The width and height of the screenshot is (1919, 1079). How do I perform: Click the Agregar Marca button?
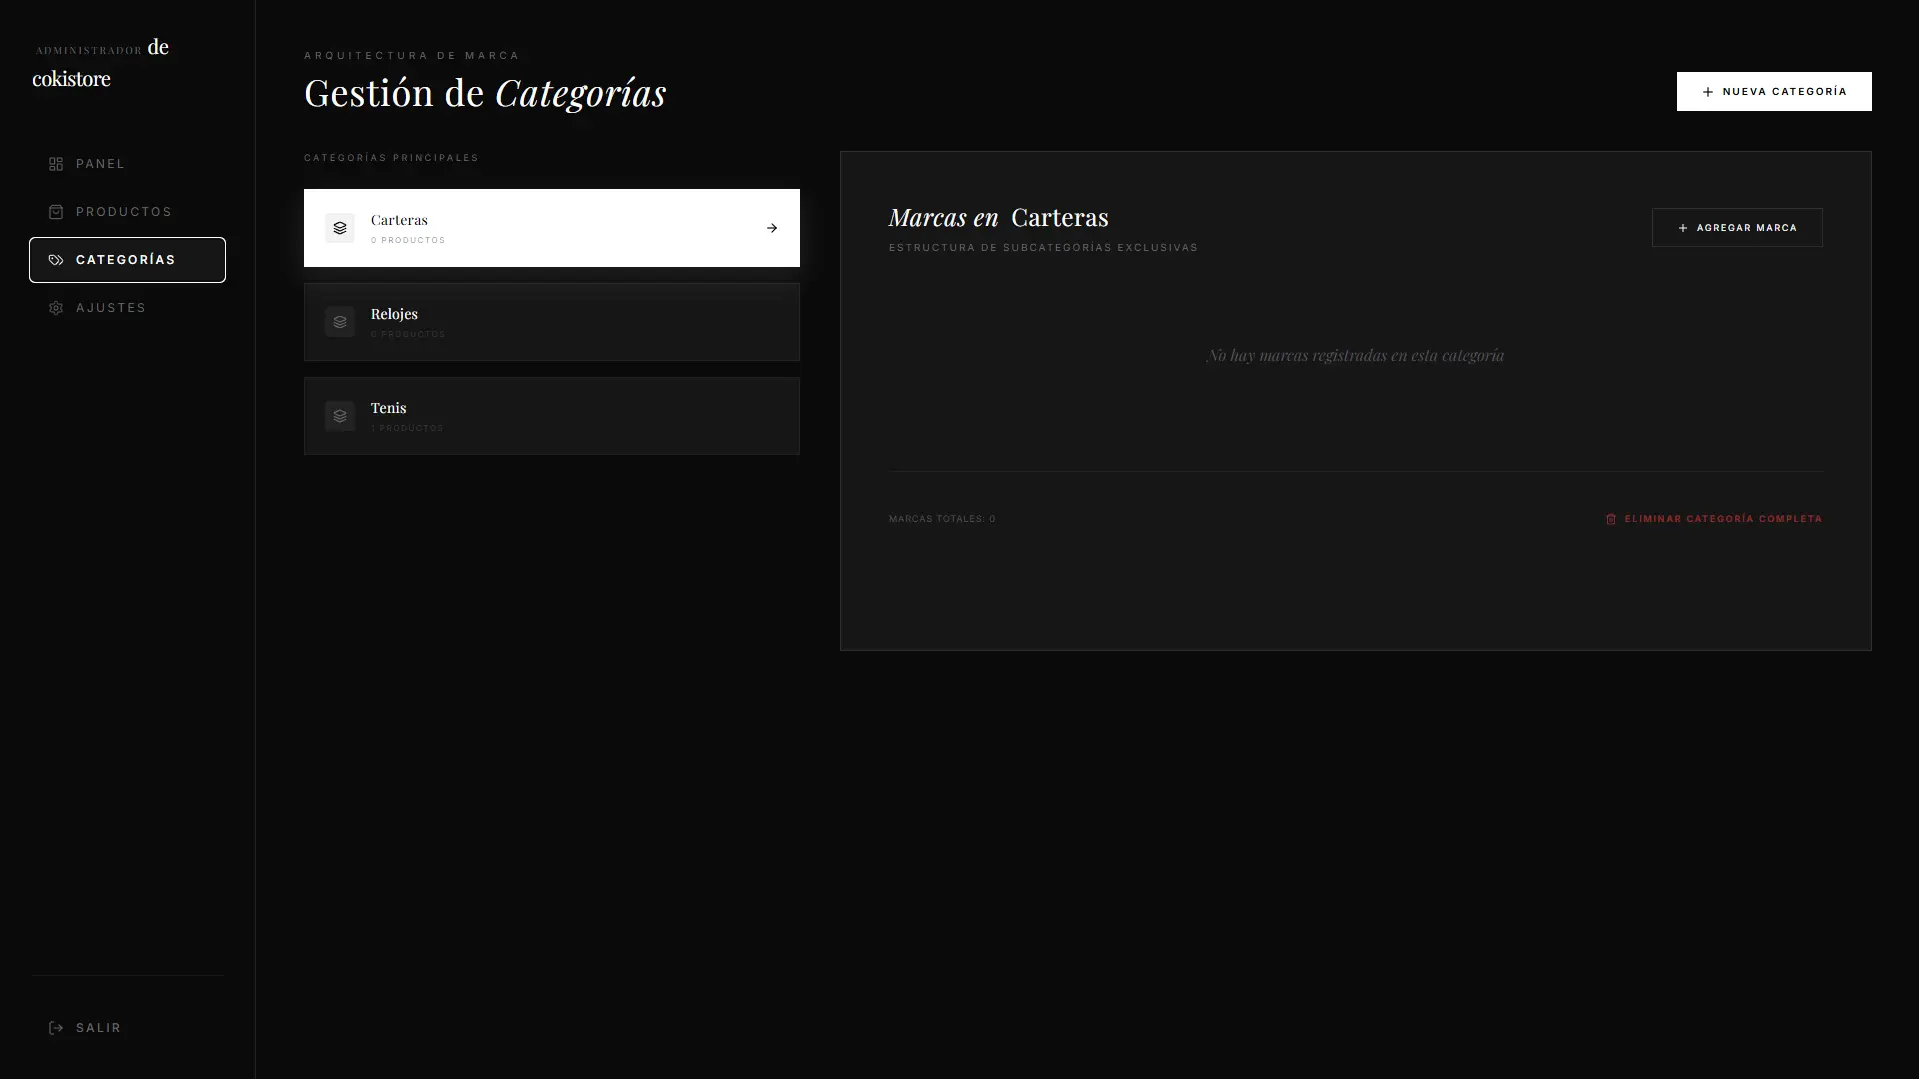tap(1737, 228)
